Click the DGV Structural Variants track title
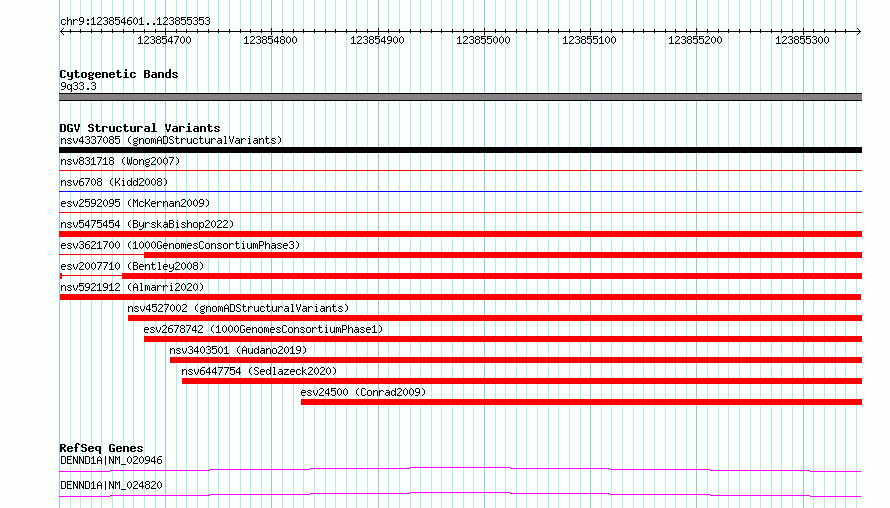Viewport: 890px width, 508px height. pyautogui.click(x=140, y=128)
